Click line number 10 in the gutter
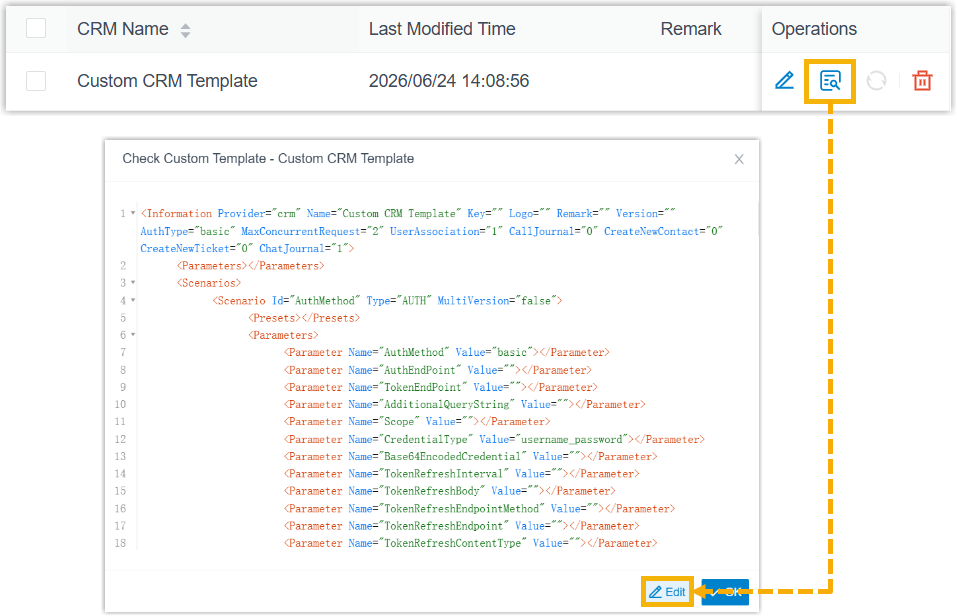This screenshot has width=957, height=616. tap(120, 404)
